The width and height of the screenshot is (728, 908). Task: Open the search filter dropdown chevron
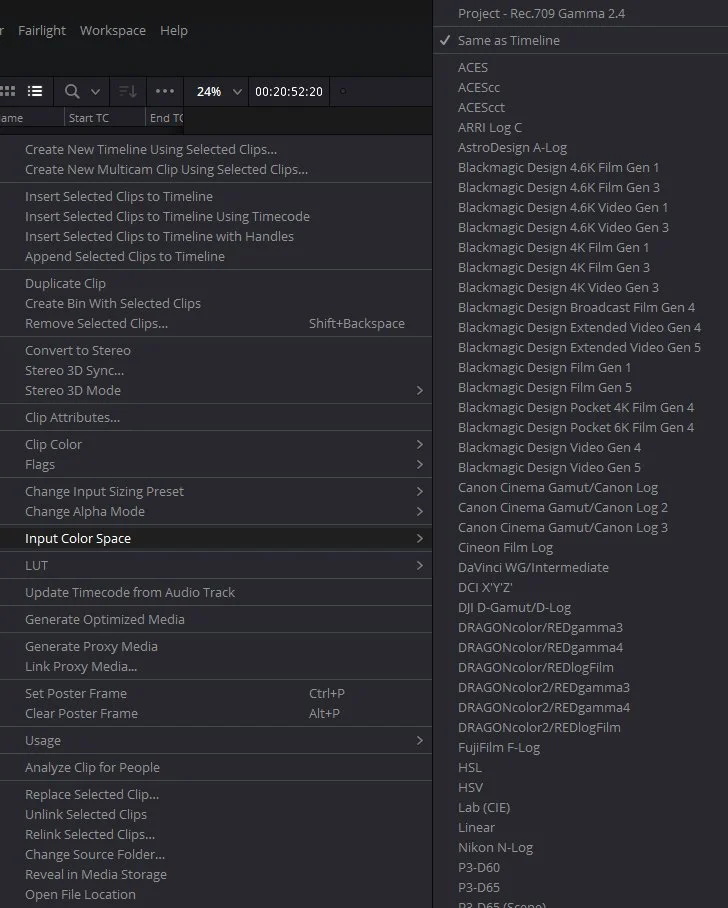tap(96, 91)
